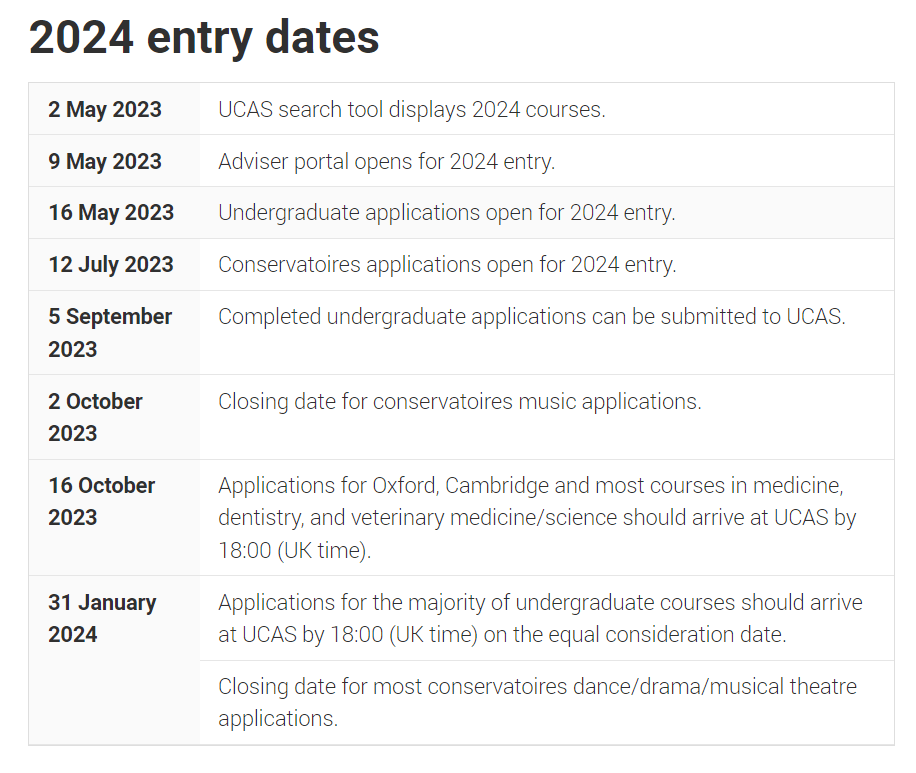
Task: Select the "16 May 2023" date cell
Action: [x=111, y=213]
